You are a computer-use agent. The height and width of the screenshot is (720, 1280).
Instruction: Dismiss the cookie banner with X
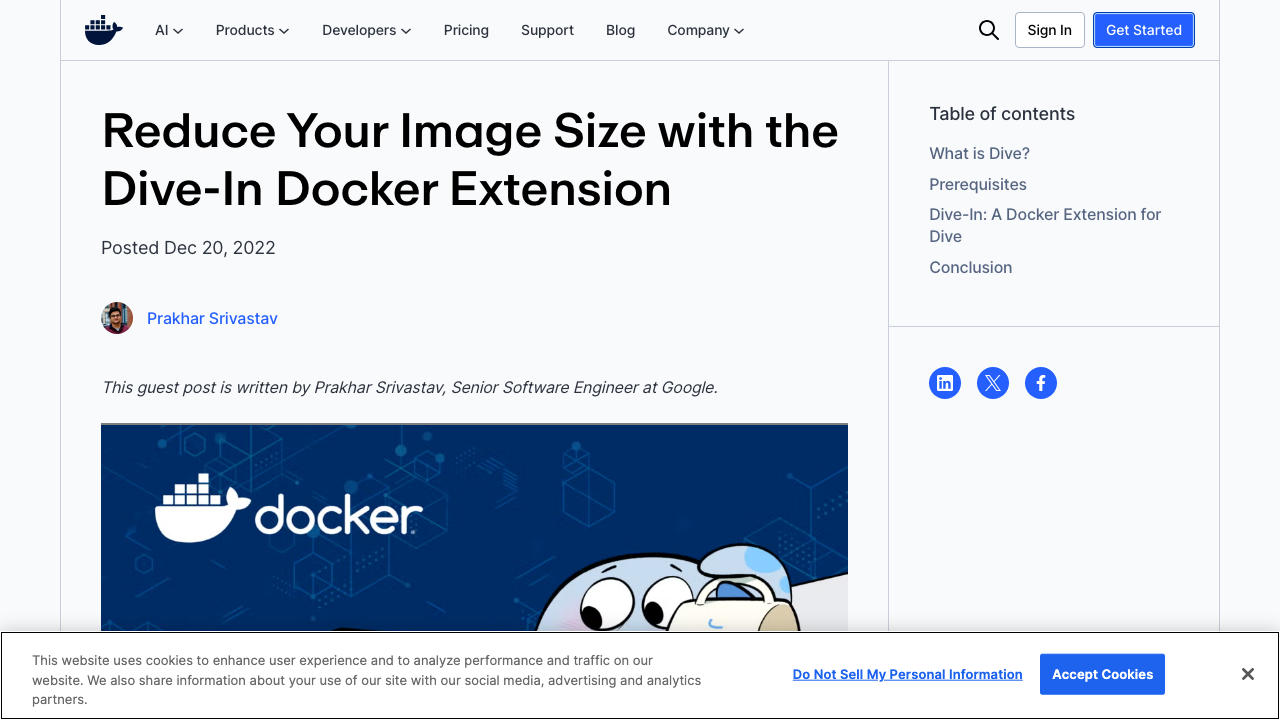point(1248,674)
